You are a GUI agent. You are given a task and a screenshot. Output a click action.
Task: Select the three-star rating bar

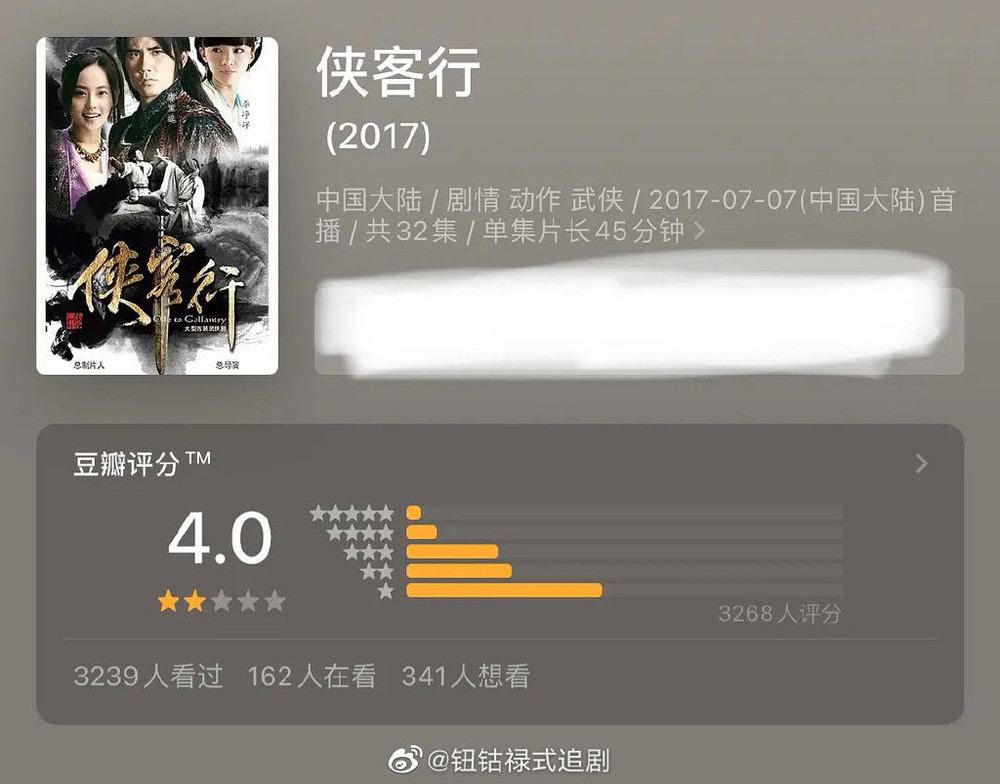[624, 551]
